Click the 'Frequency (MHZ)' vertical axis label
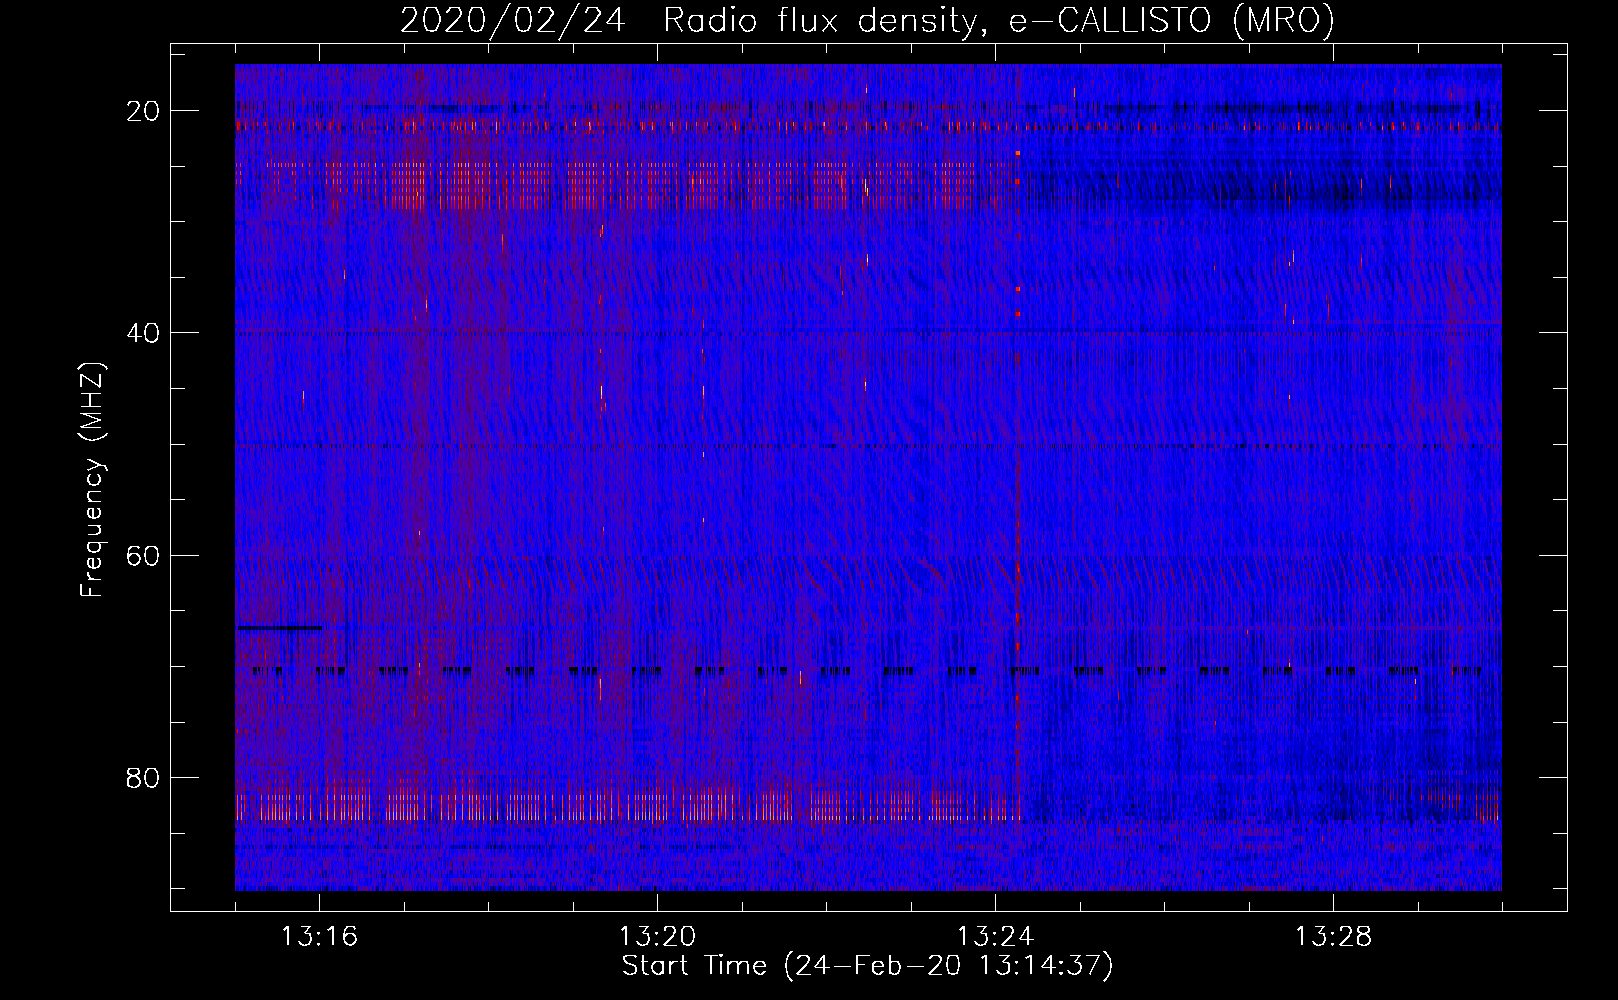1618x1000 pixels. 91,479
